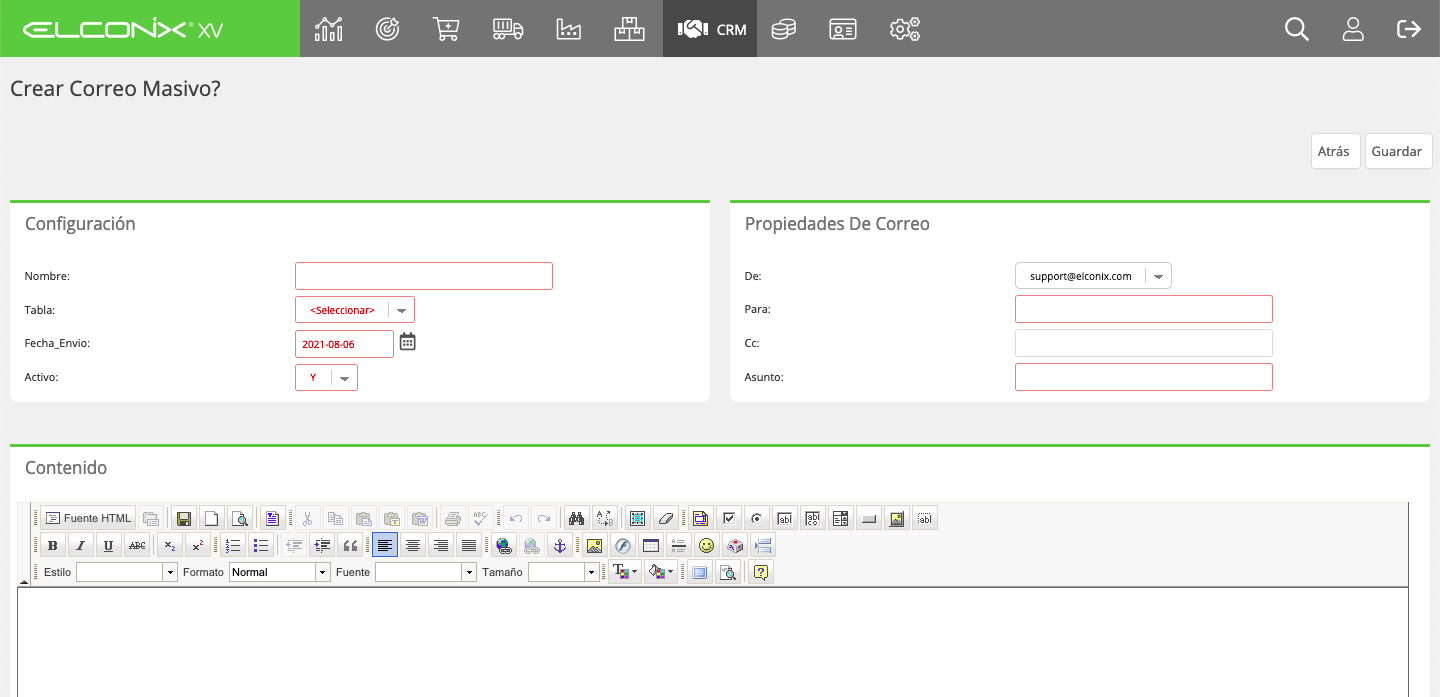Open the factory production module
This screenshot has height=697, width=1440.
click(568, 29)
